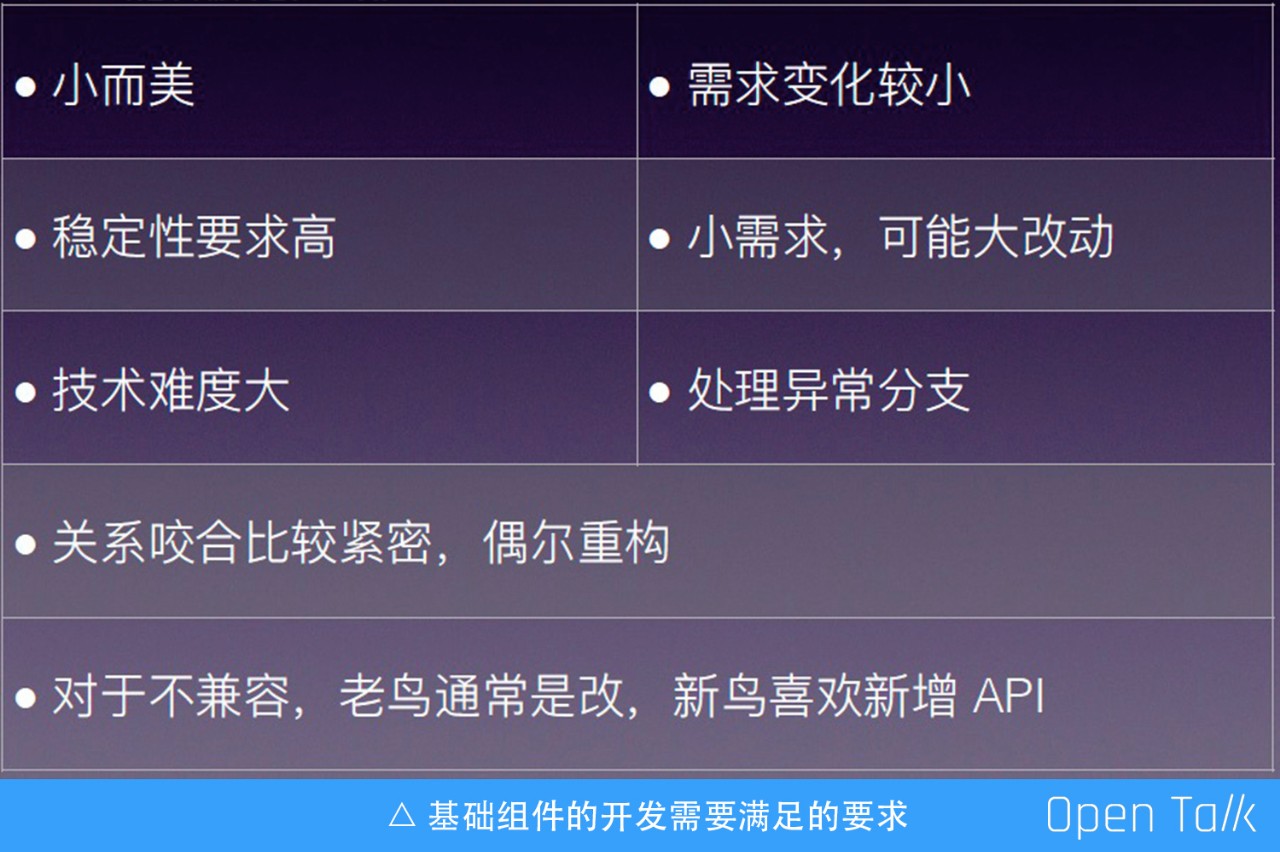The image size is (1280, 852).
Task: Click the bullet dot beside 处理异常分支
Action: (x=659, y=392)
